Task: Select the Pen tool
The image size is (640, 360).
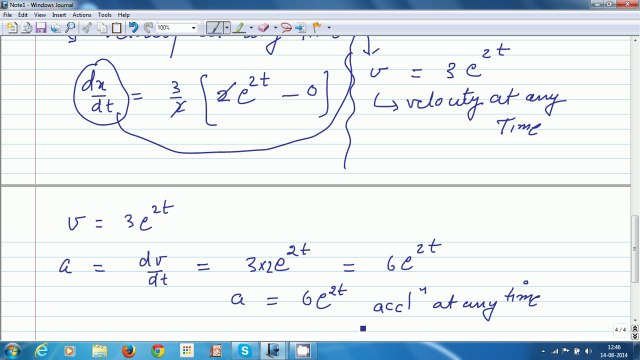Action: pyautogui.click(x=214, y=28)
